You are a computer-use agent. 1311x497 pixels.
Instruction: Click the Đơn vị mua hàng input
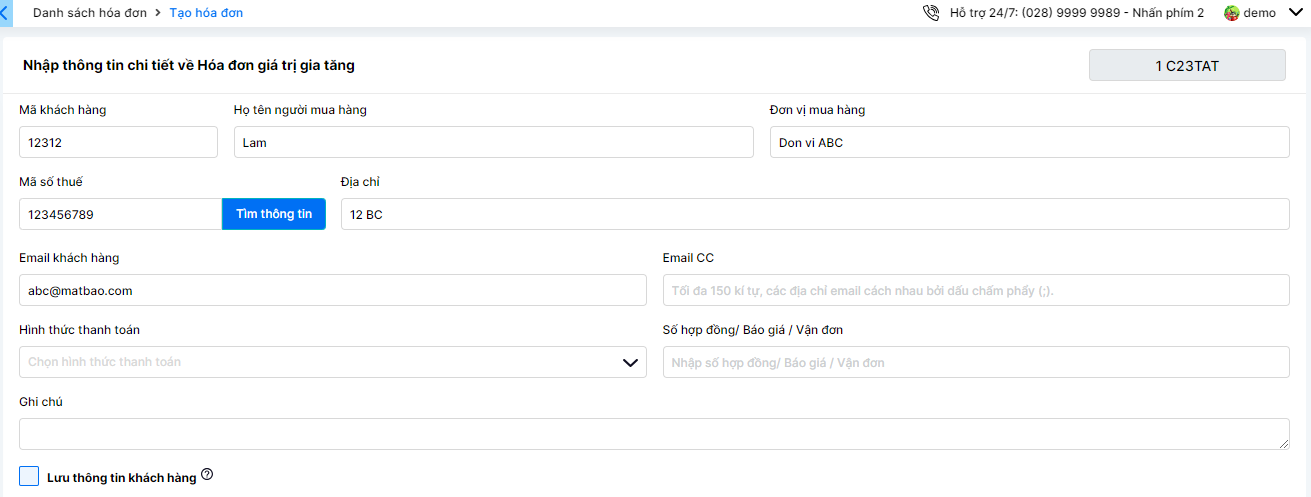pyautogui.click(x=1029, y=142)
